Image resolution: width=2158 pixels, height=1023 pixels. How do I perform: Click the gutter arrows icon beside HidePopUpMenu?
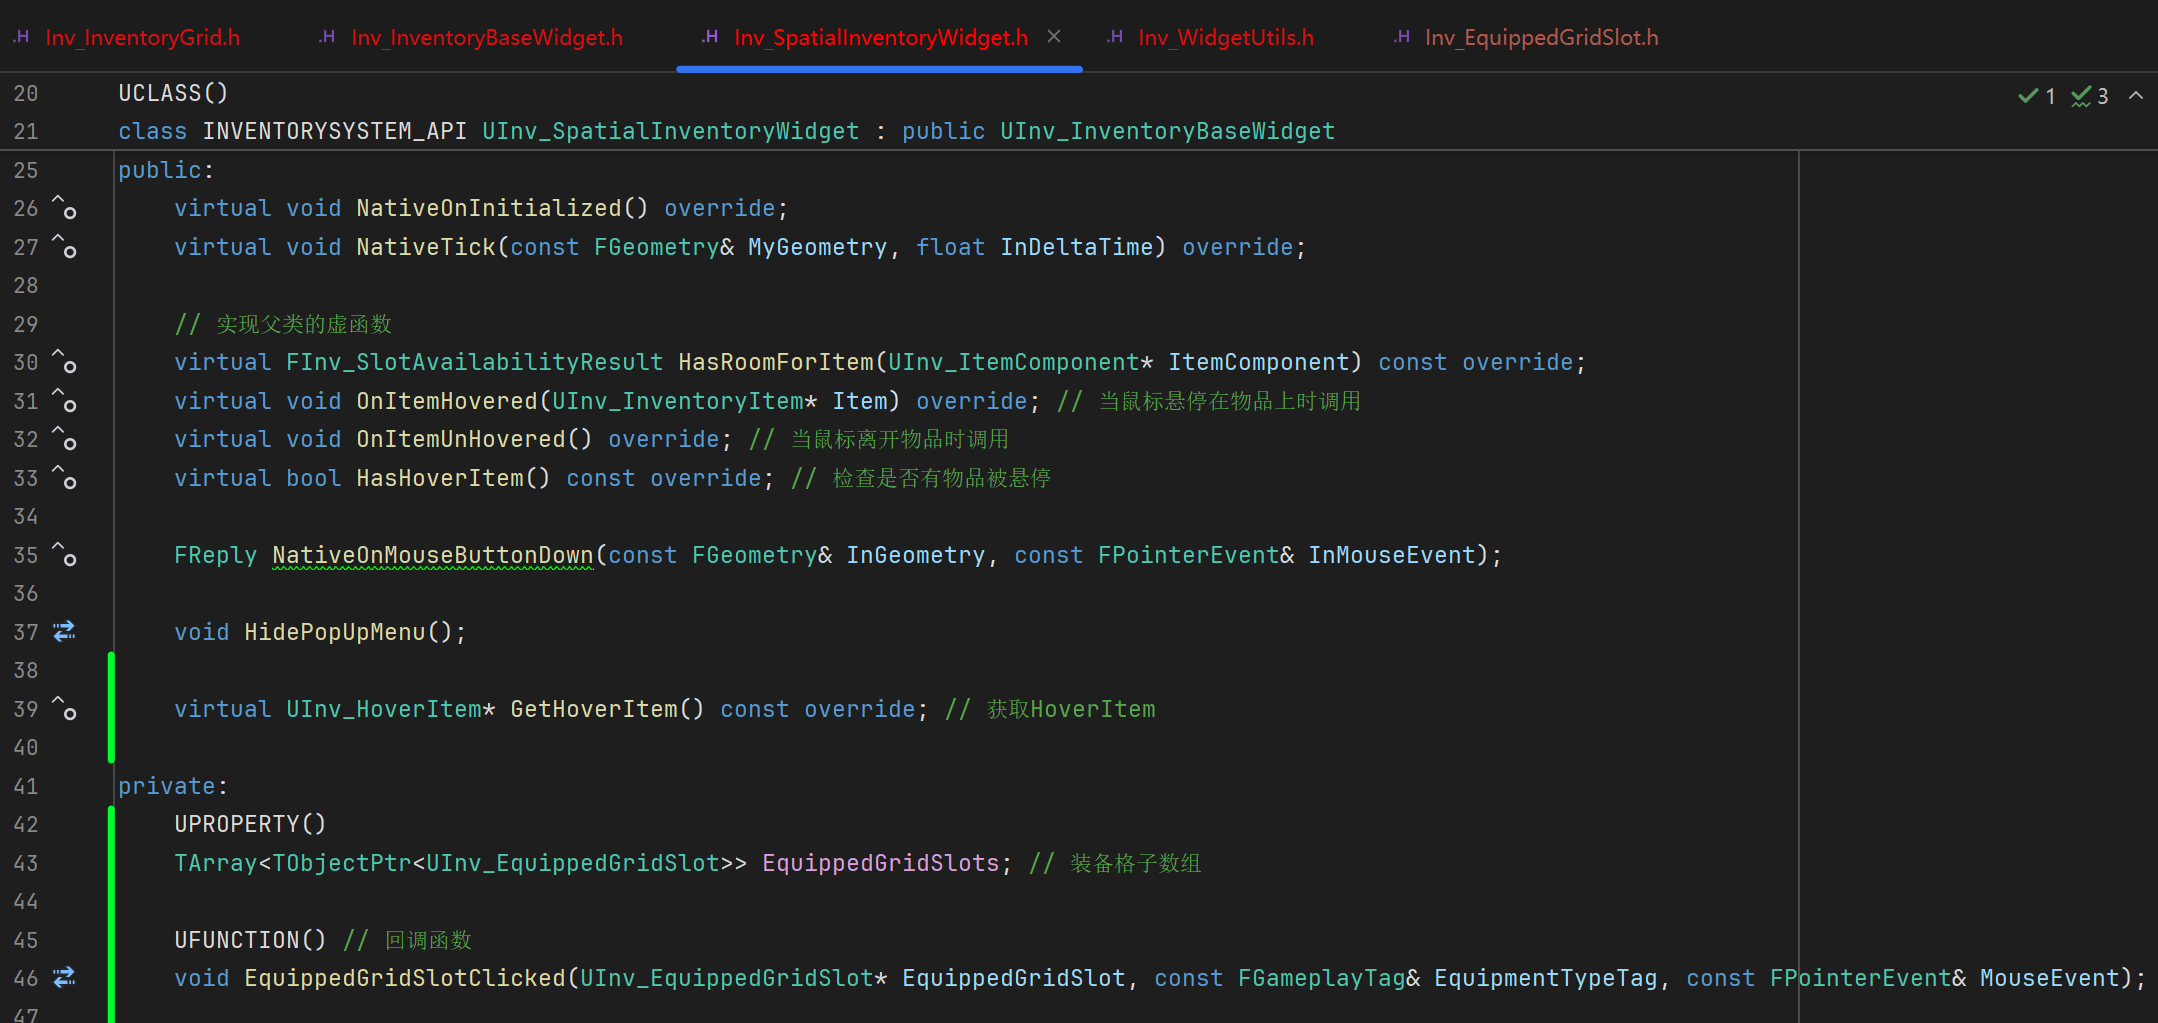click(x=65, y=631)
